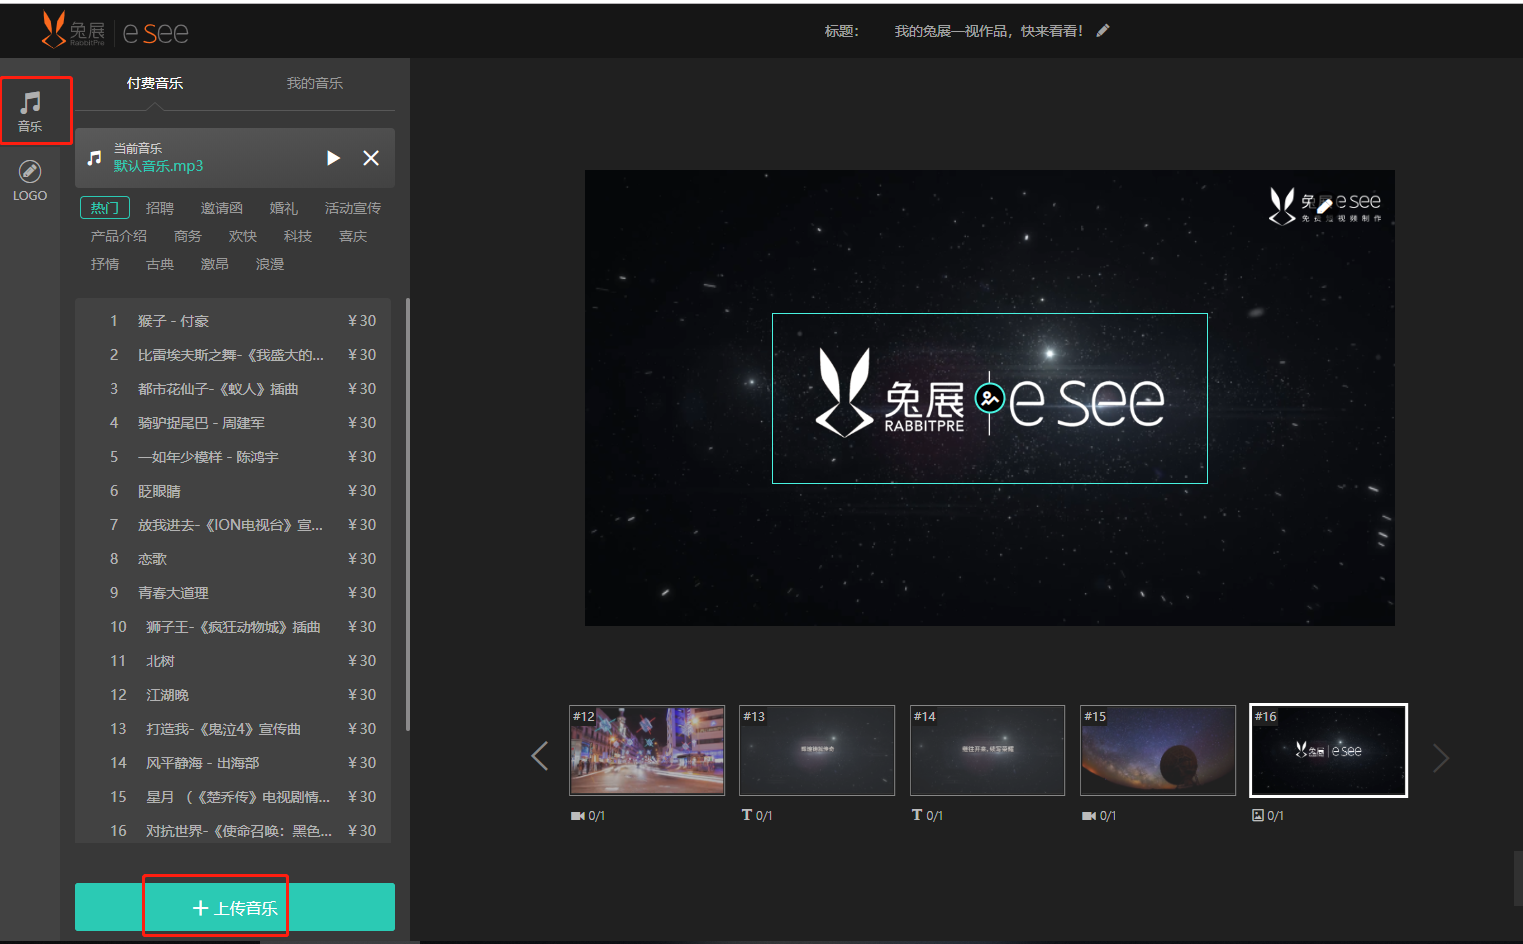This screenshot has height=944, width=1523.
Task: Choose song 北树
Action: [x=233, y=661]
